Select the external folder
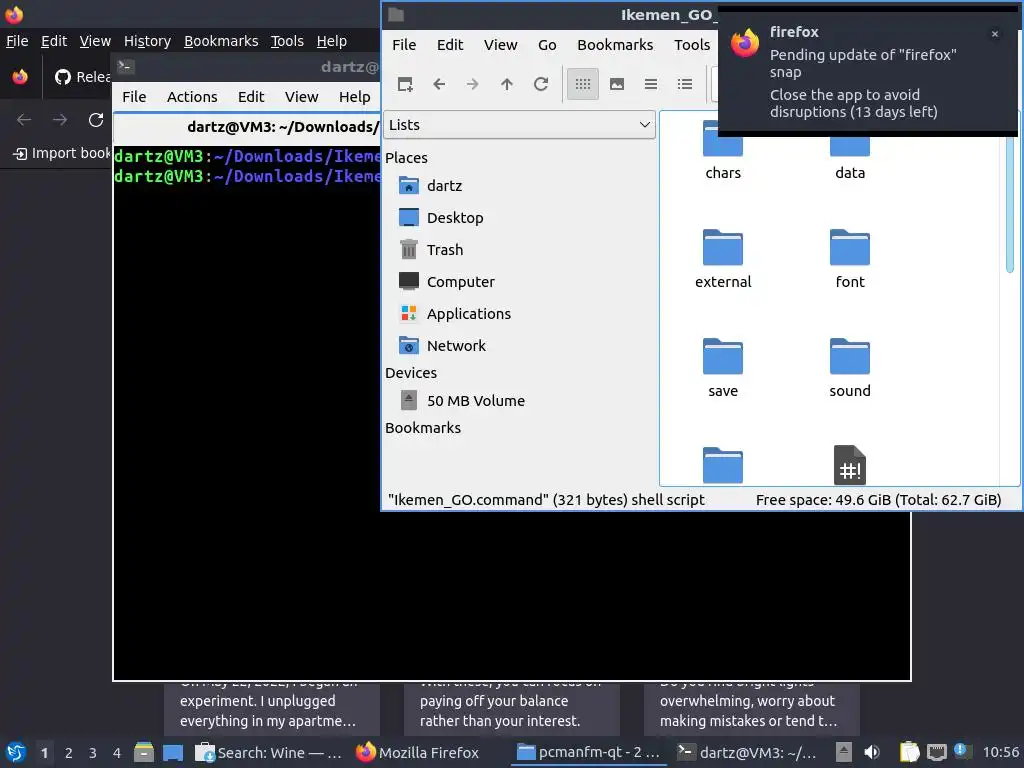Image resolution: width=1024 pixels, height=768 pixels. point(722,259)
